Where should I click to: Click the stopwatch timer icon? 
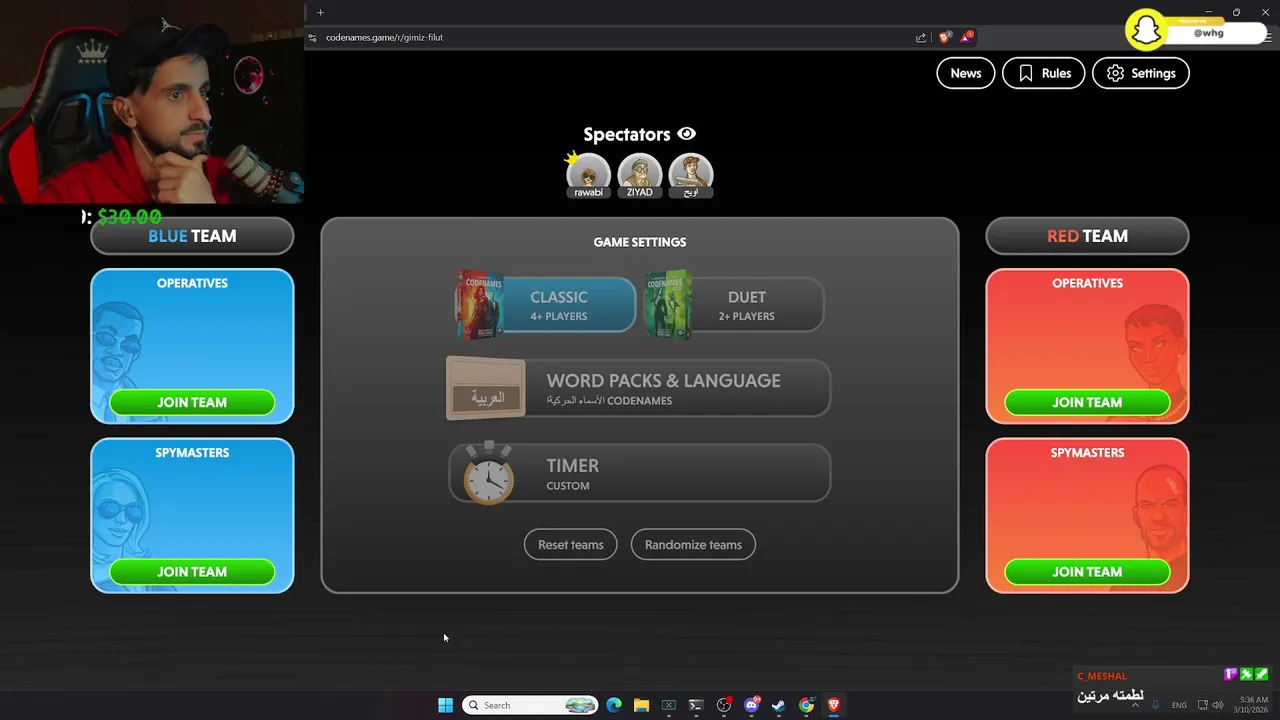click(489, 473)
